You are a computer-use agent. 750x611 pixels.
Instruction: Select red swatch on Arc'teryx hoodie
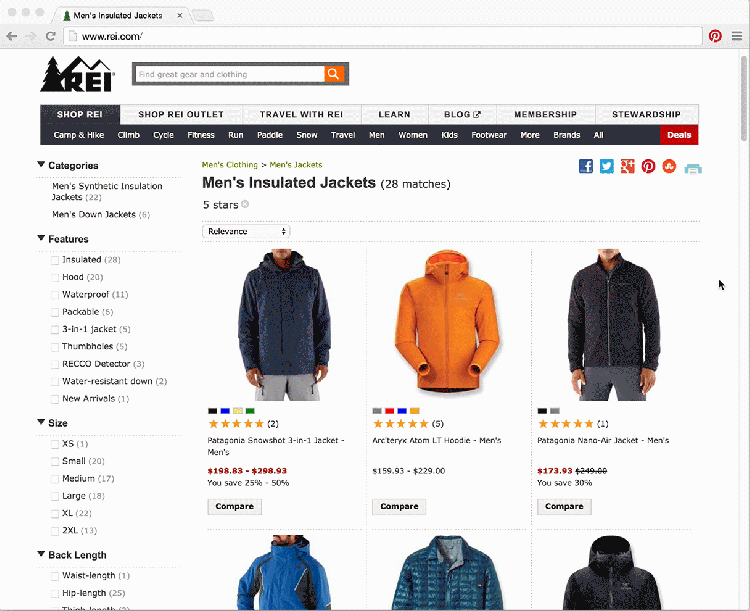click(x=389, y=411)
